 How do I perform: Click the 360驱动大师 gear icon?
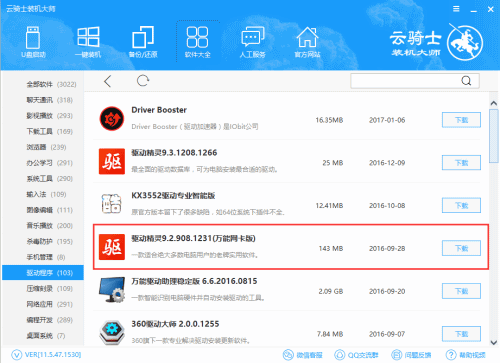112,332
